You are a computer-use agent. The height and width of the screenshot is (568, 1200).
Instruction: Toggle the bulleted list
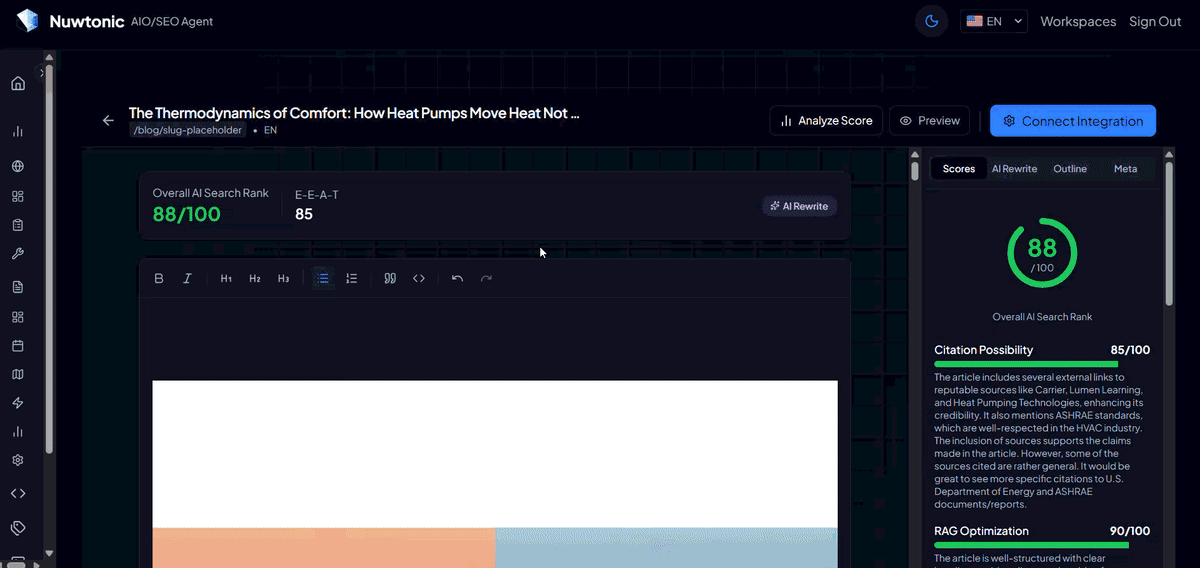[322, 278]
